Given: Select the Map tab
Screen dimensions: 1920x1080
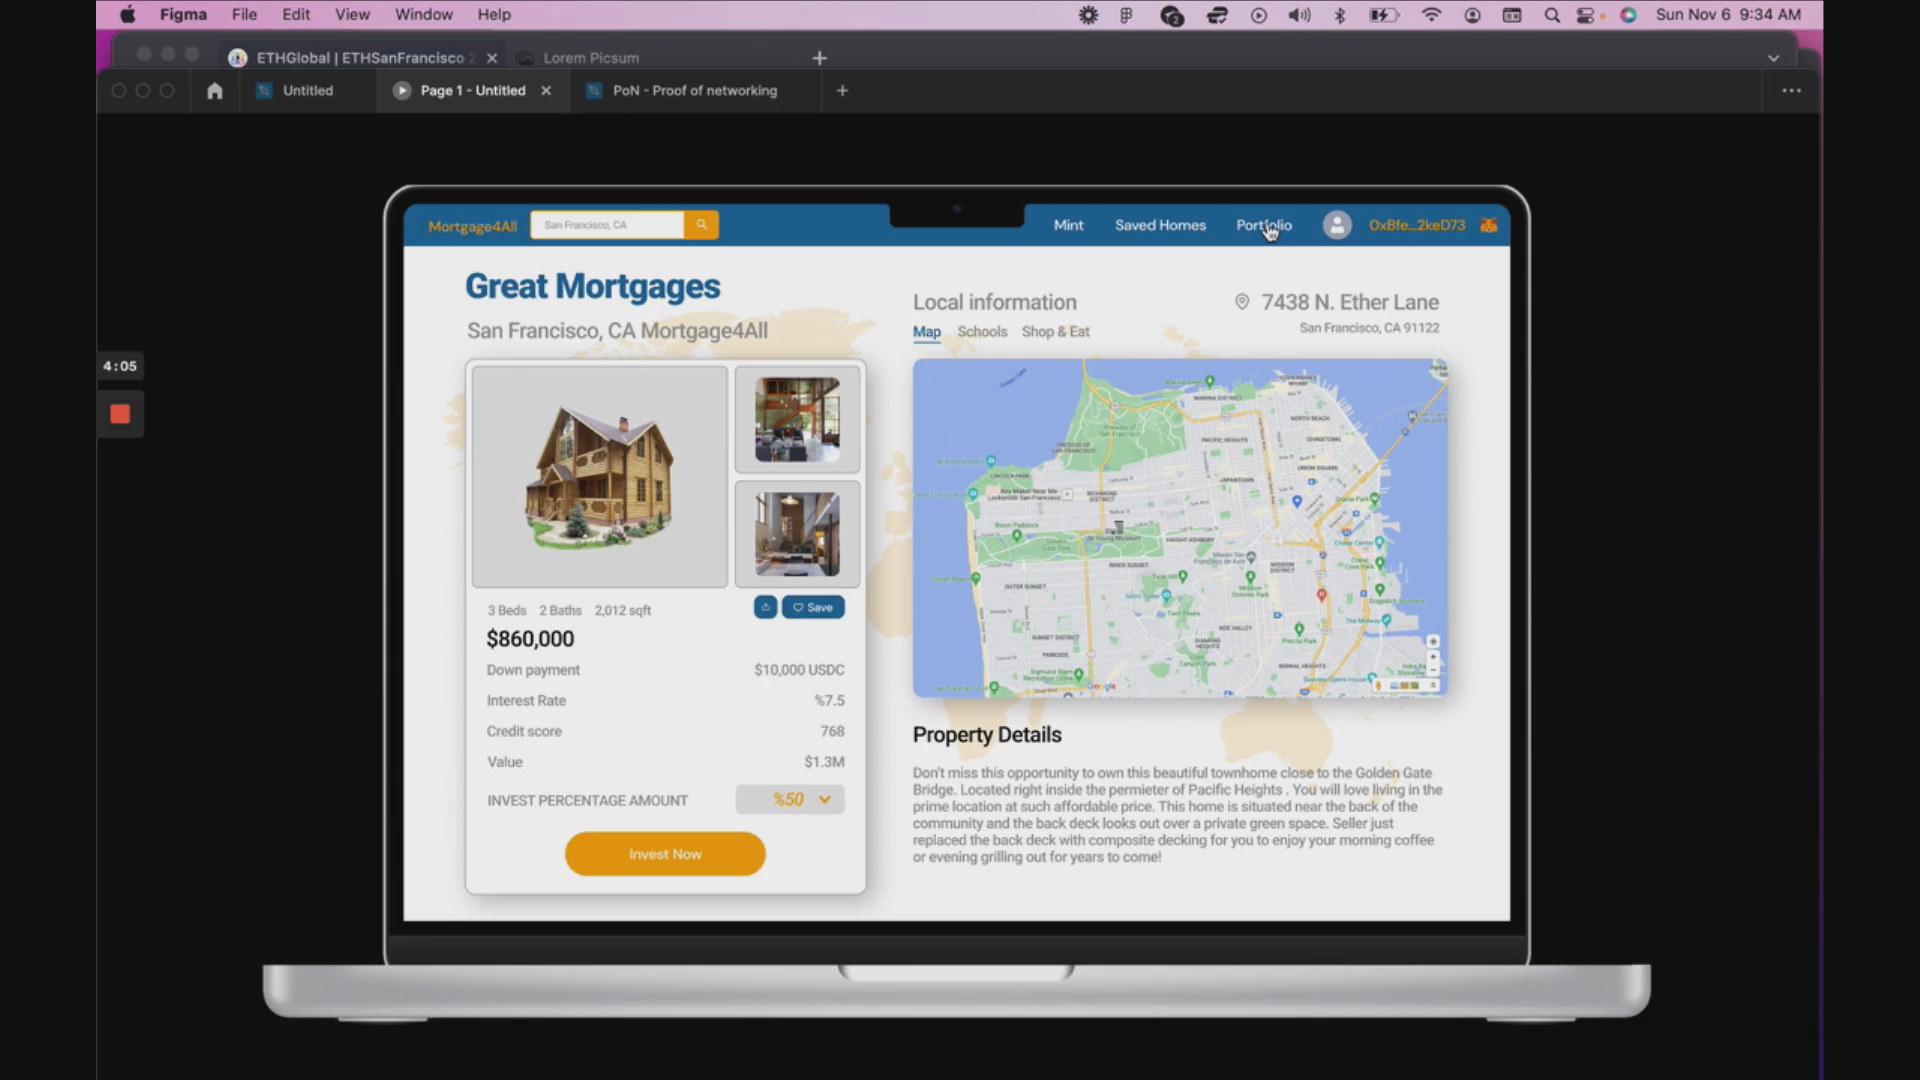Looking at the screenshot, I should pos(926,332).
